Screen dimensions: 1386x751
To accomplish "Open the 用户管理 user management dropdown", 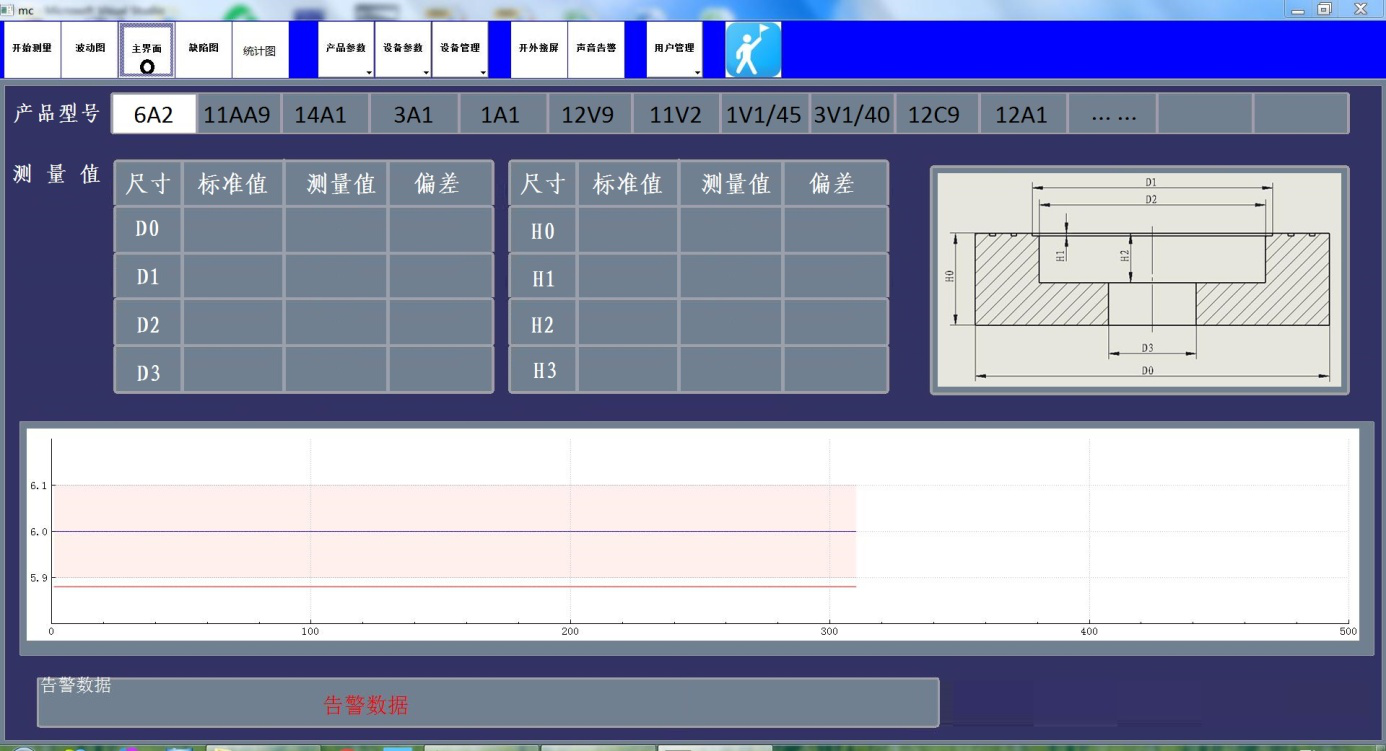I will [x=674, y=50].
